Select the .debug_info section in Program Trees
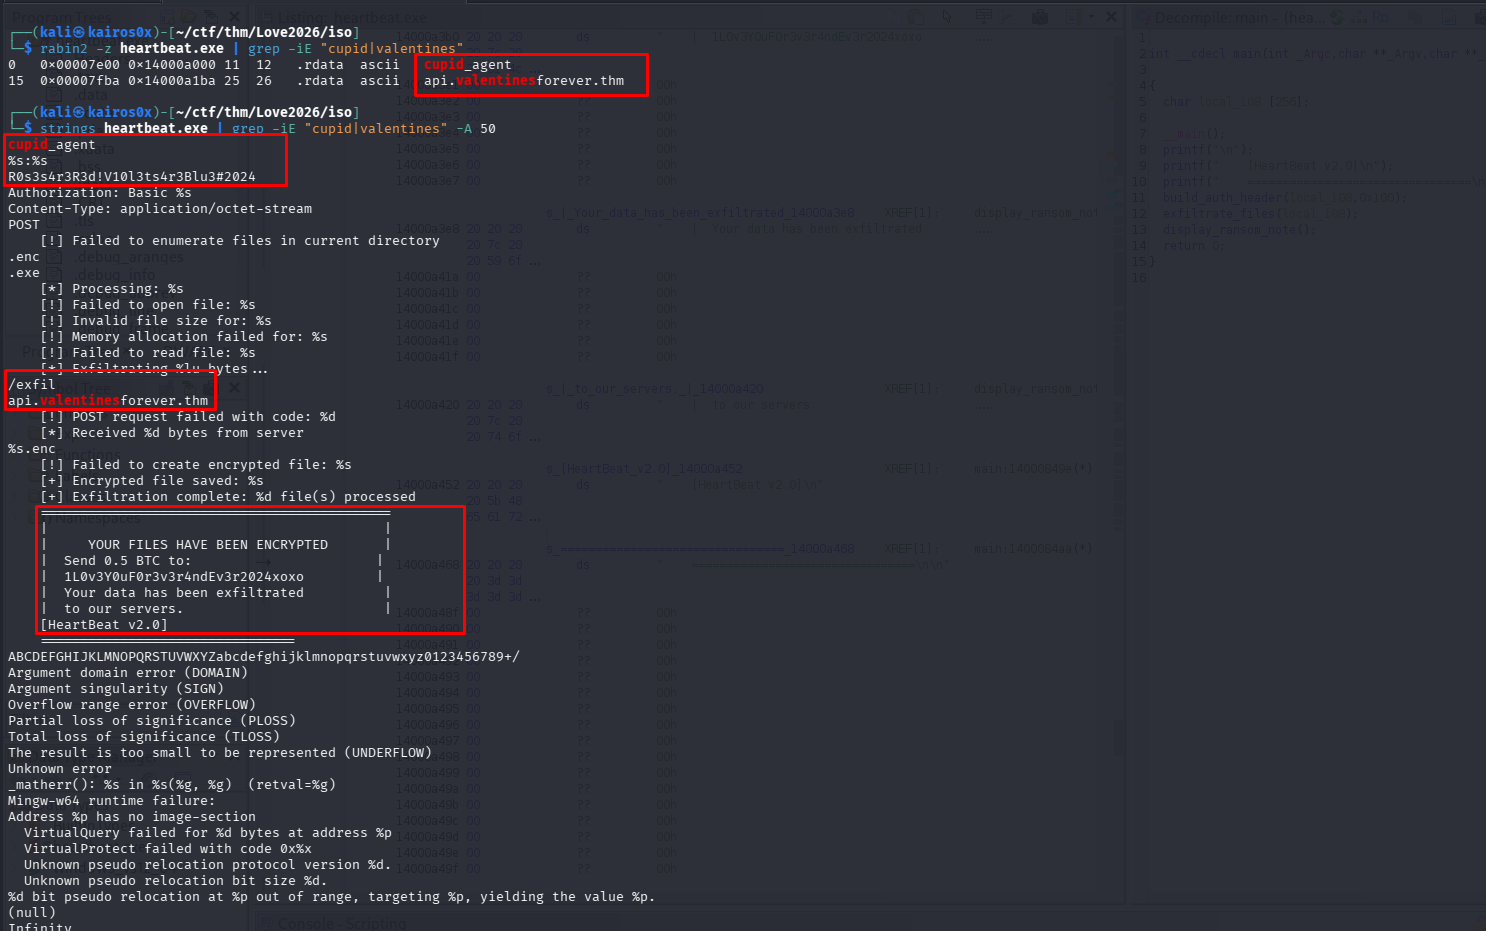 [112, 274]
